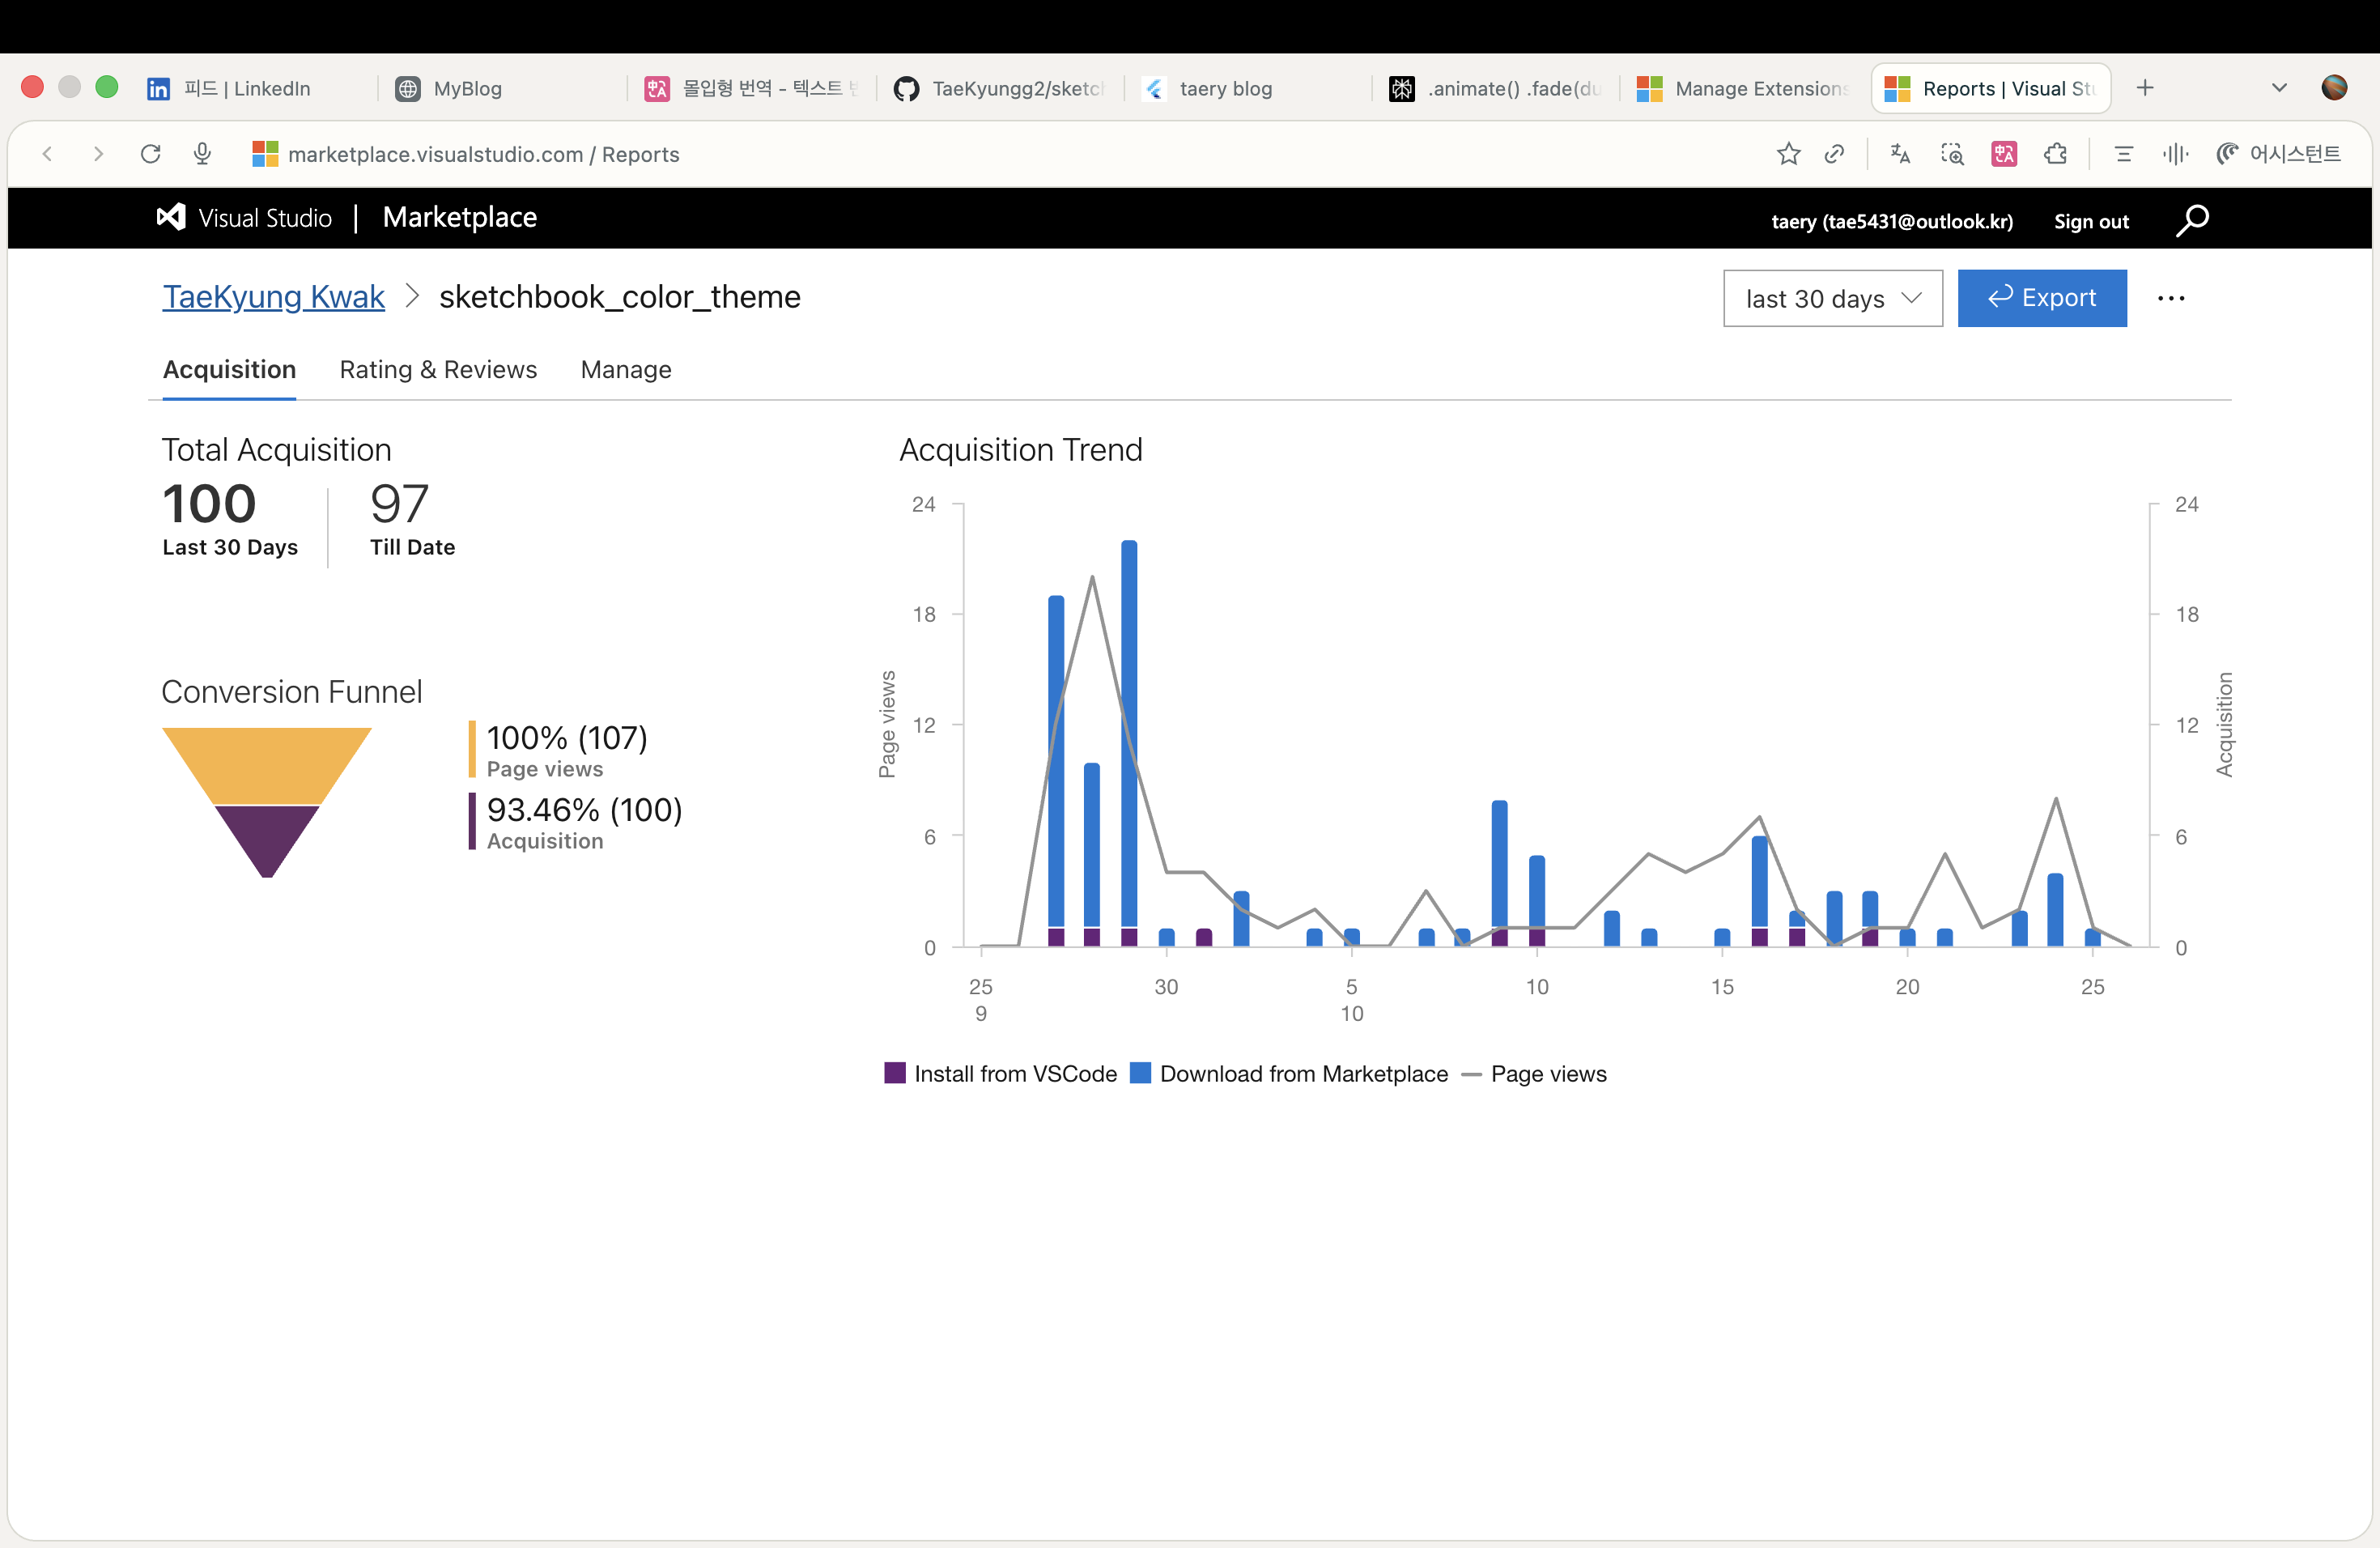The height and width of the screenshot is (1548, 2380).
Task: Click the translate page icon
Action: (x=1900, y=154)
